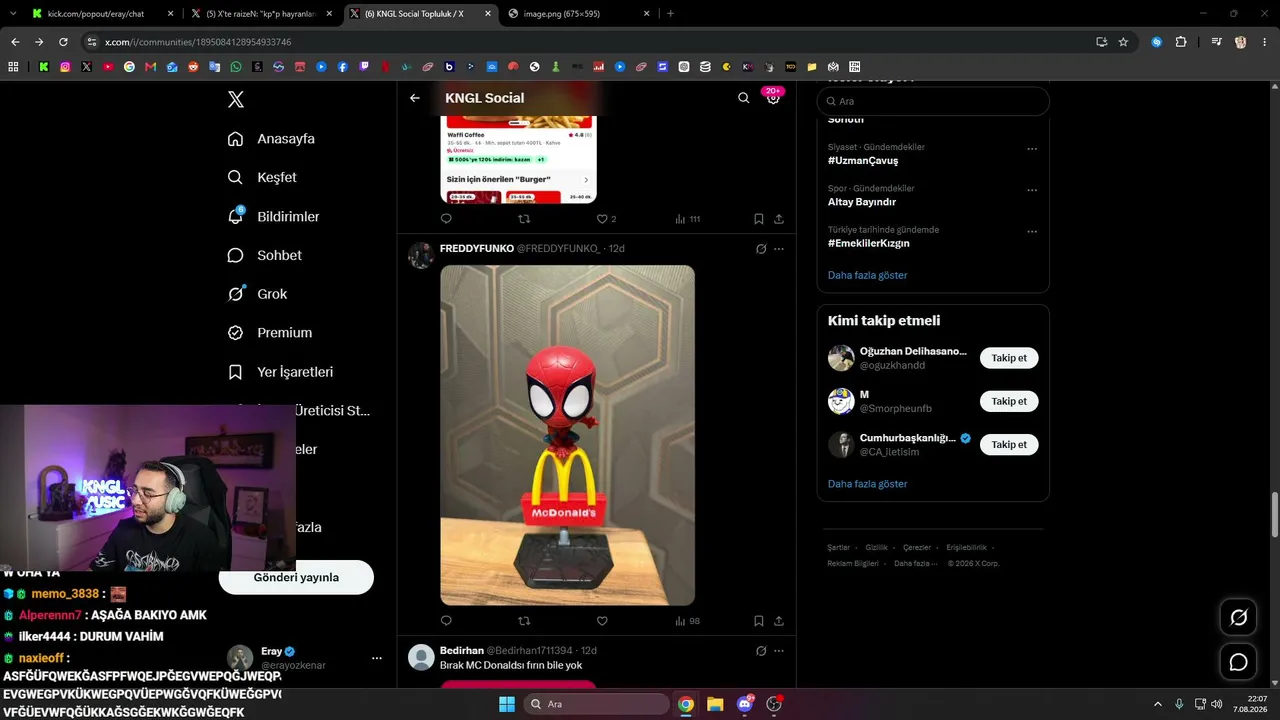
Task: Open FREDDYFUNKO's profile avatar
Action: click(x=421, y=255)
